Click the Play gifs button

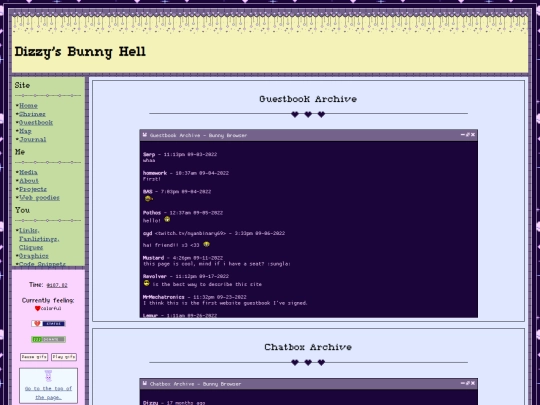(x=64, y=357)
